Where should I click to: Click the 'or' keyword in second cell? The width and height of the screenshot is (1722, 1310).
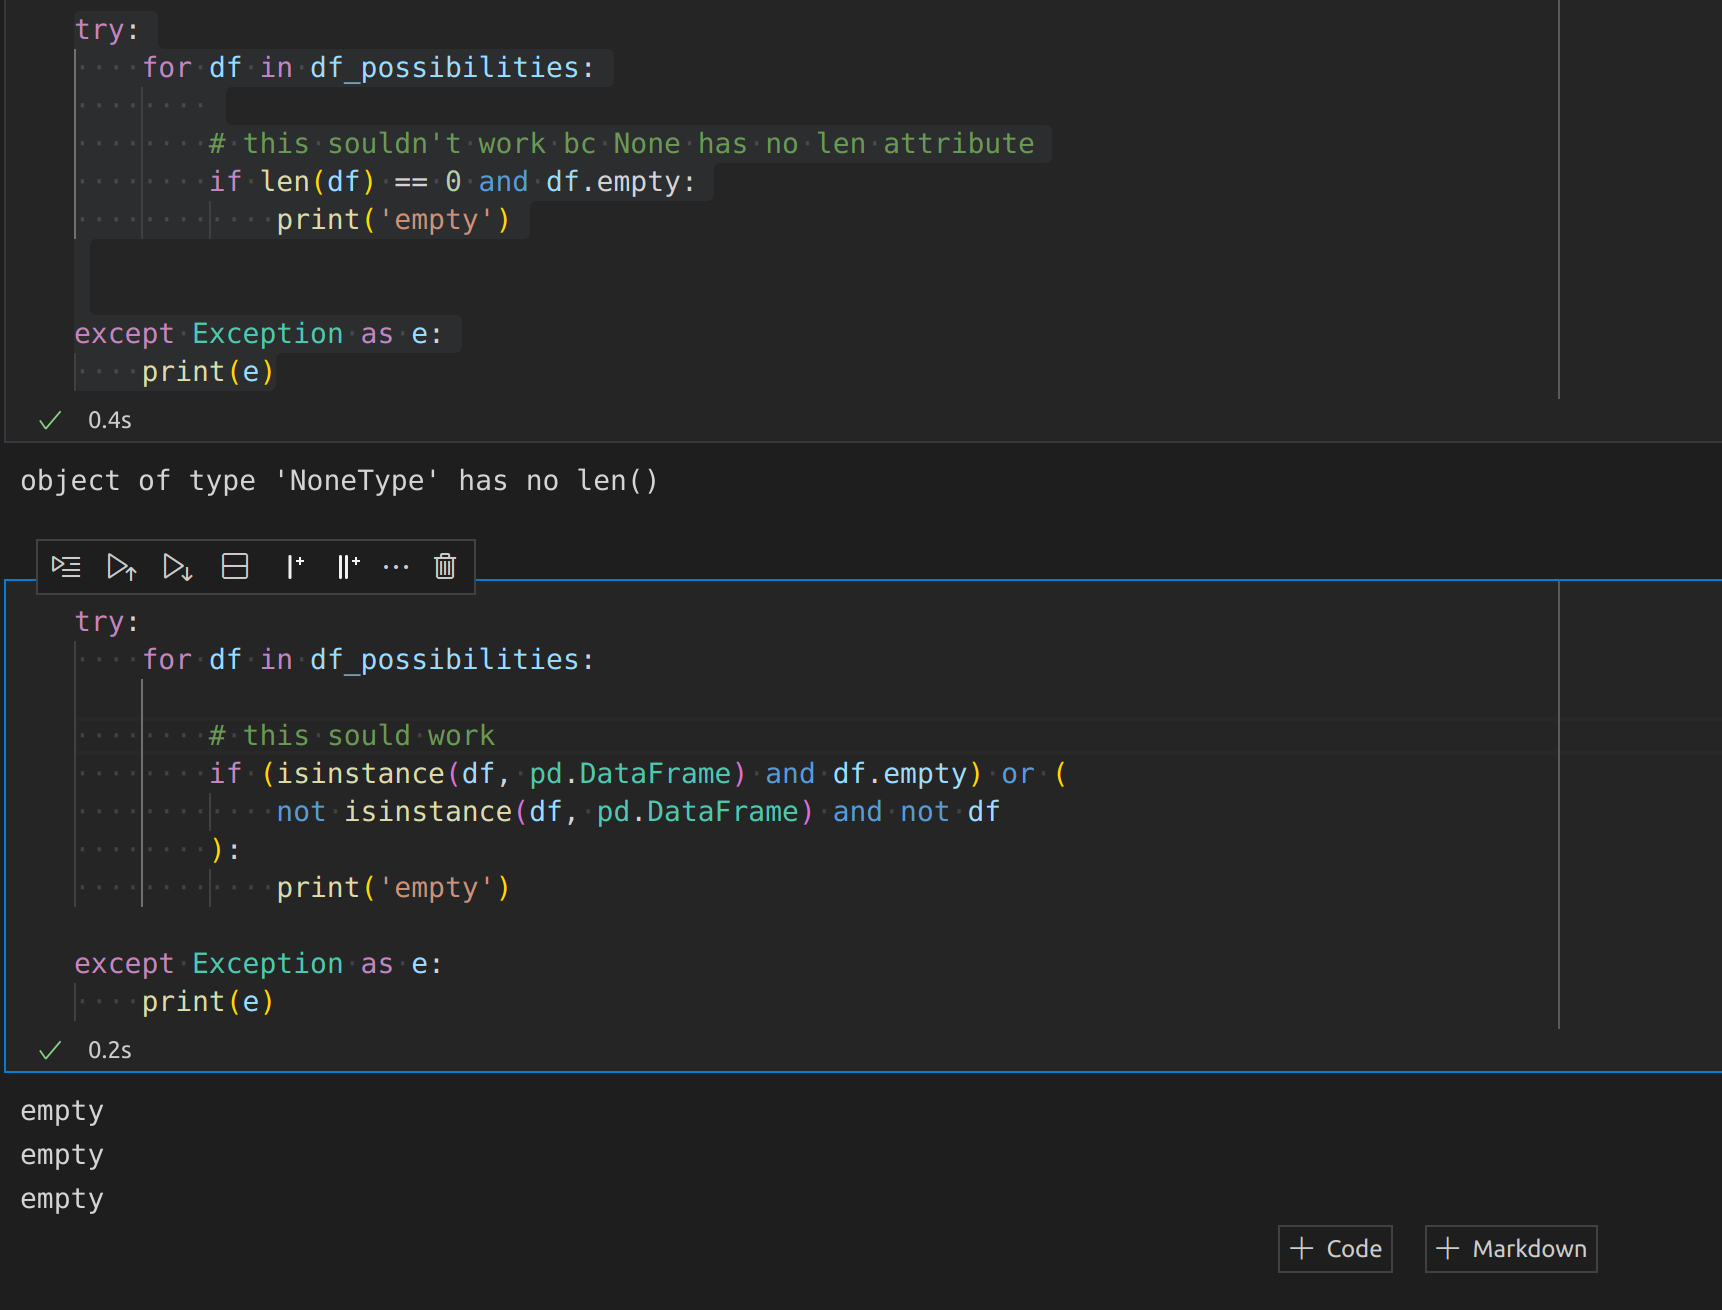click(1018, 774)
